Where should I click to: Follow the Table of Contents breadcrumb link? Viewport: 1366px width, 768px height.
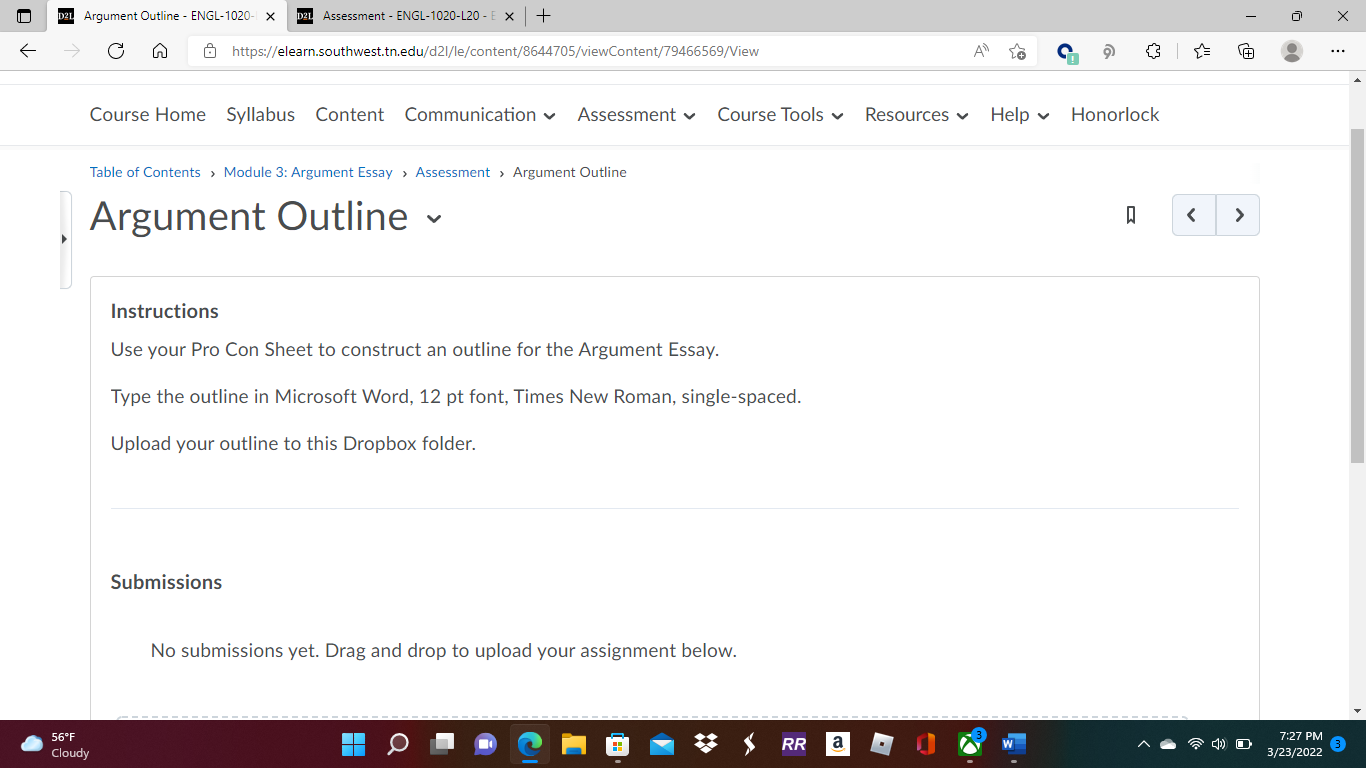(x=145, y=172)
